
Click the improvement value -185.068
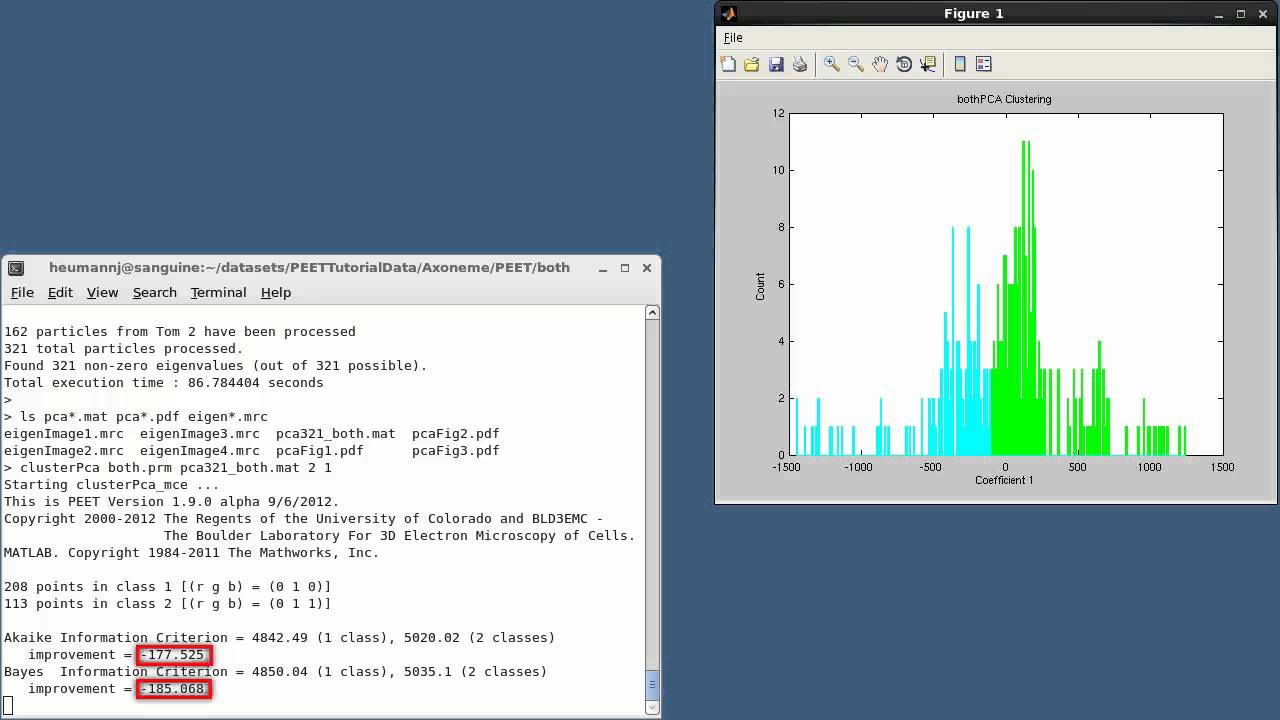[x=174, y=689]
